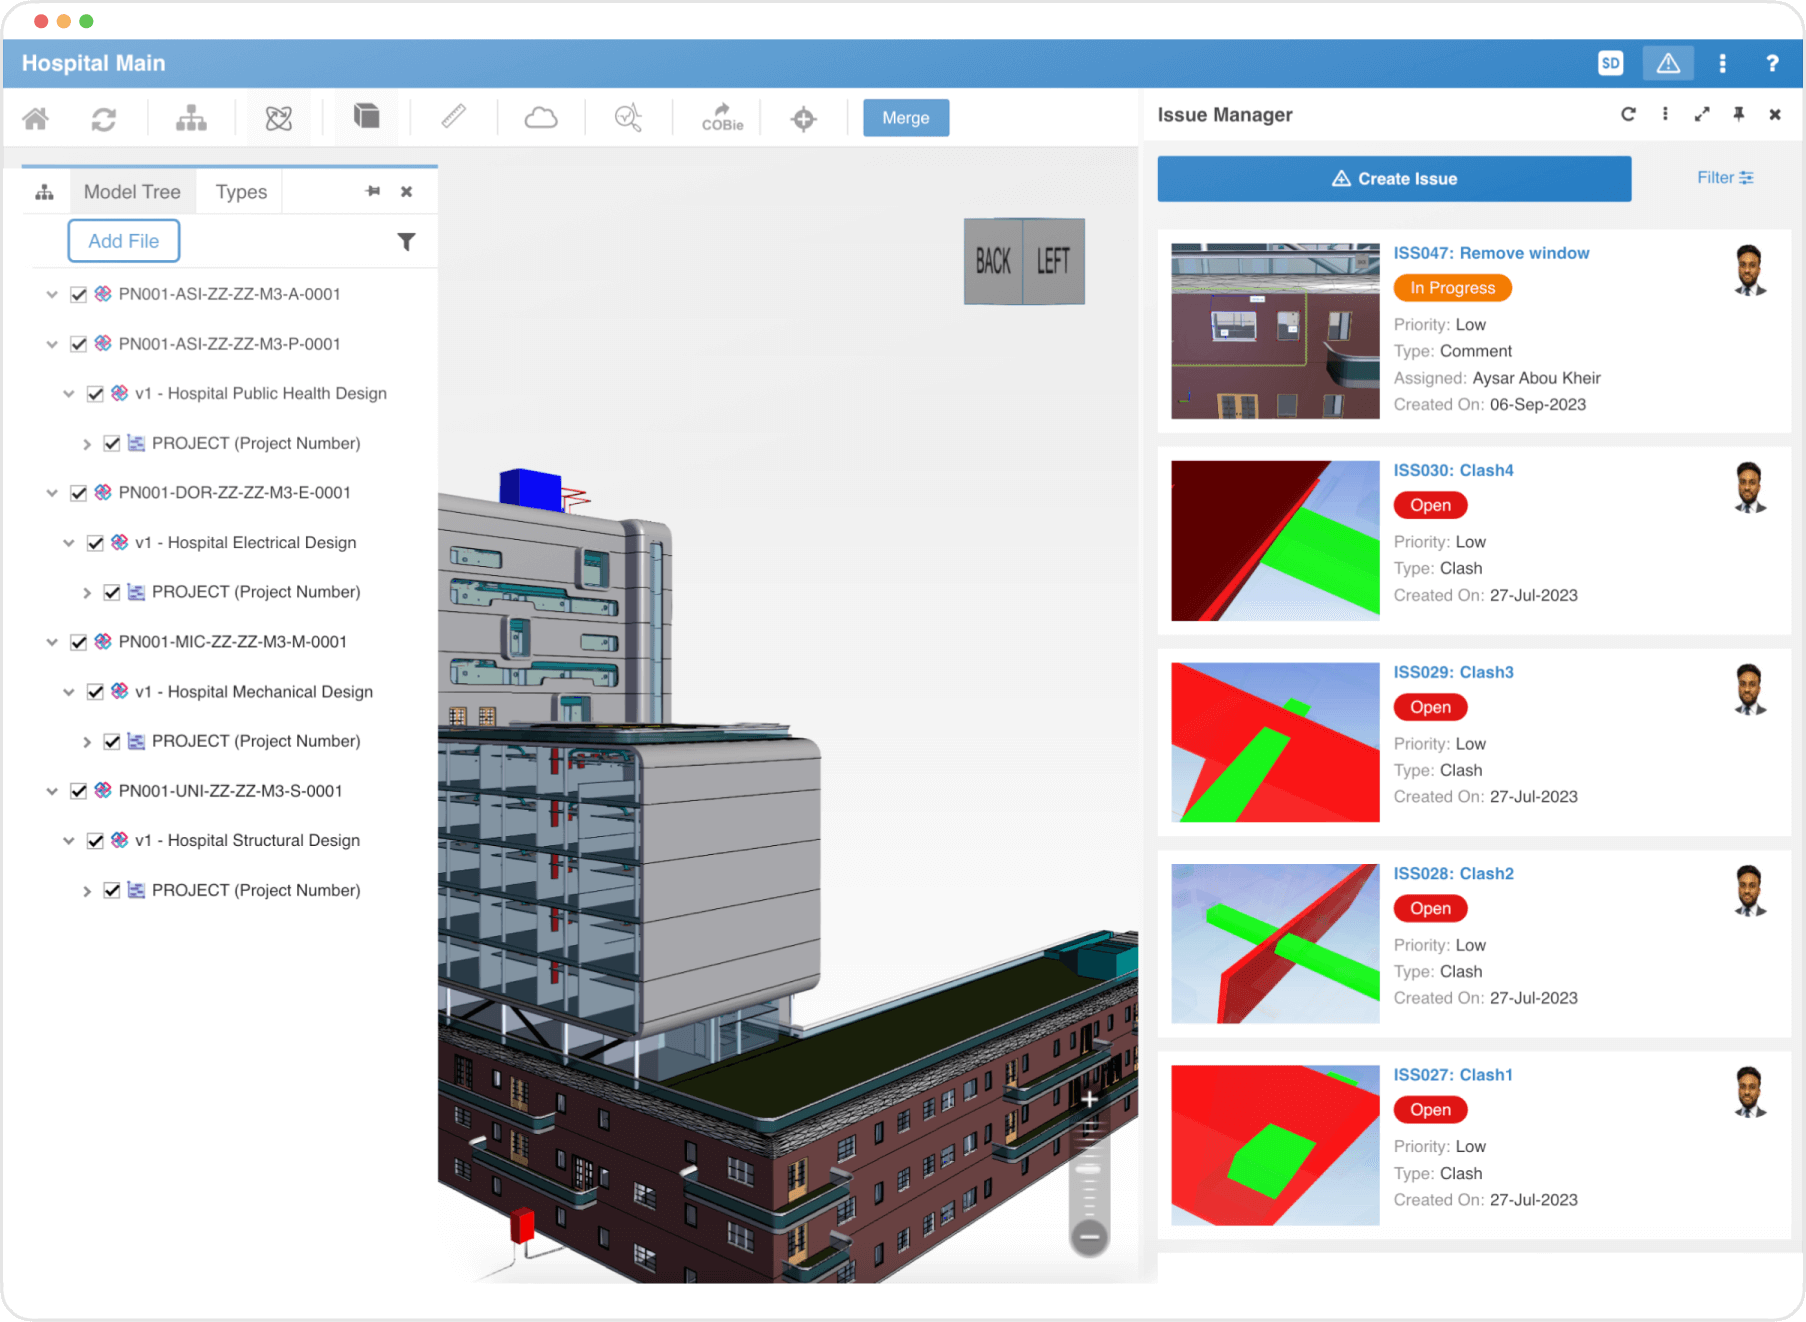Switch to the Model Tree tab
The image size is (1806, 1322).
[x=132, y=192]
